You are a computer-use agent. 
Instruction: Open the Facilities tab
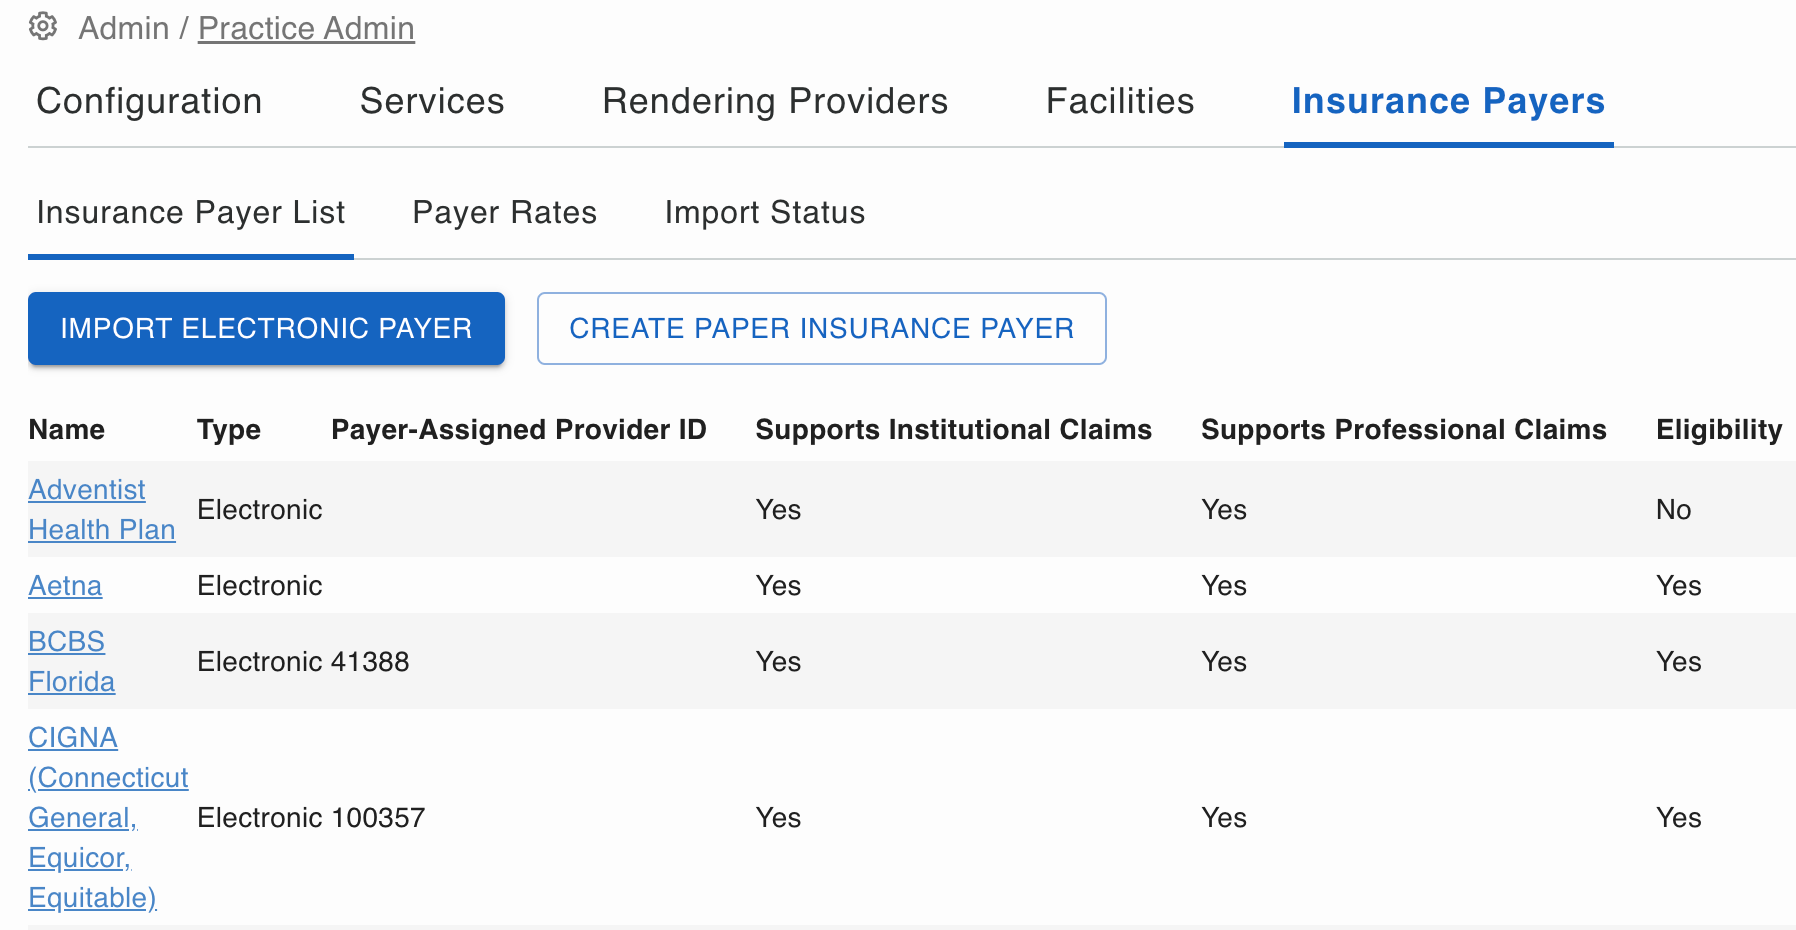click(1120, 101)
